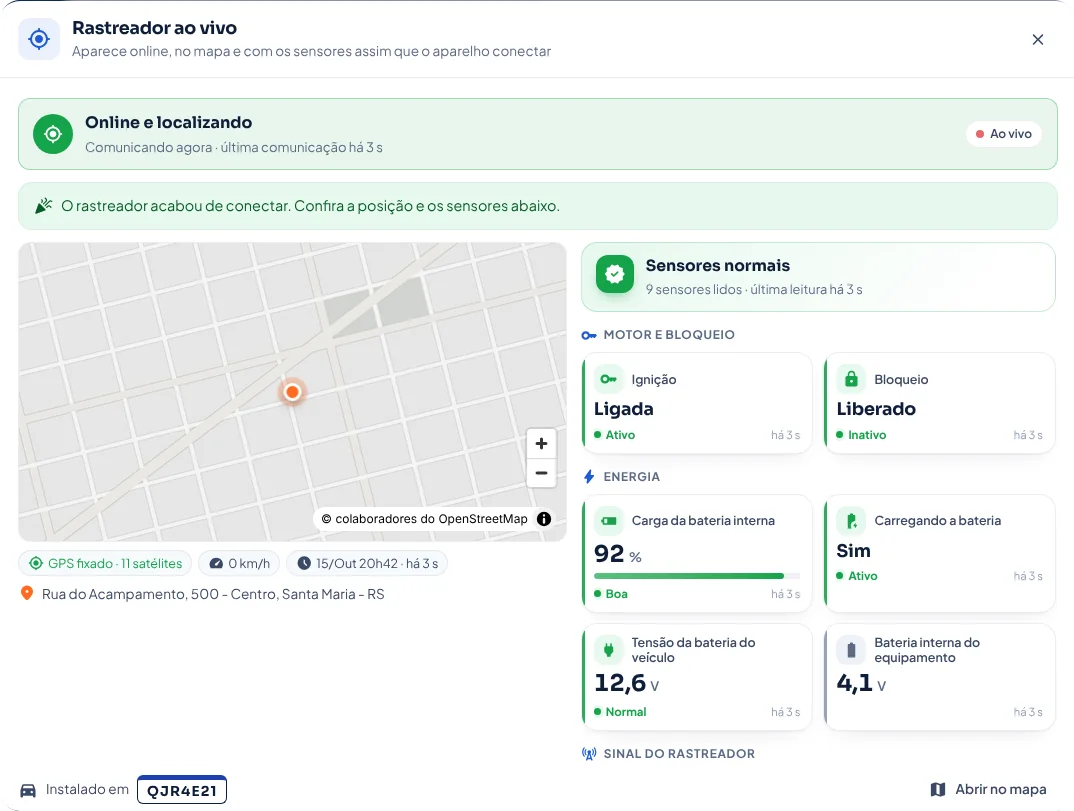Click the plug icon of Tensão da bateria do veículo
The width and height of the screenshot is (1074, 811).
[x=608, y=649]
